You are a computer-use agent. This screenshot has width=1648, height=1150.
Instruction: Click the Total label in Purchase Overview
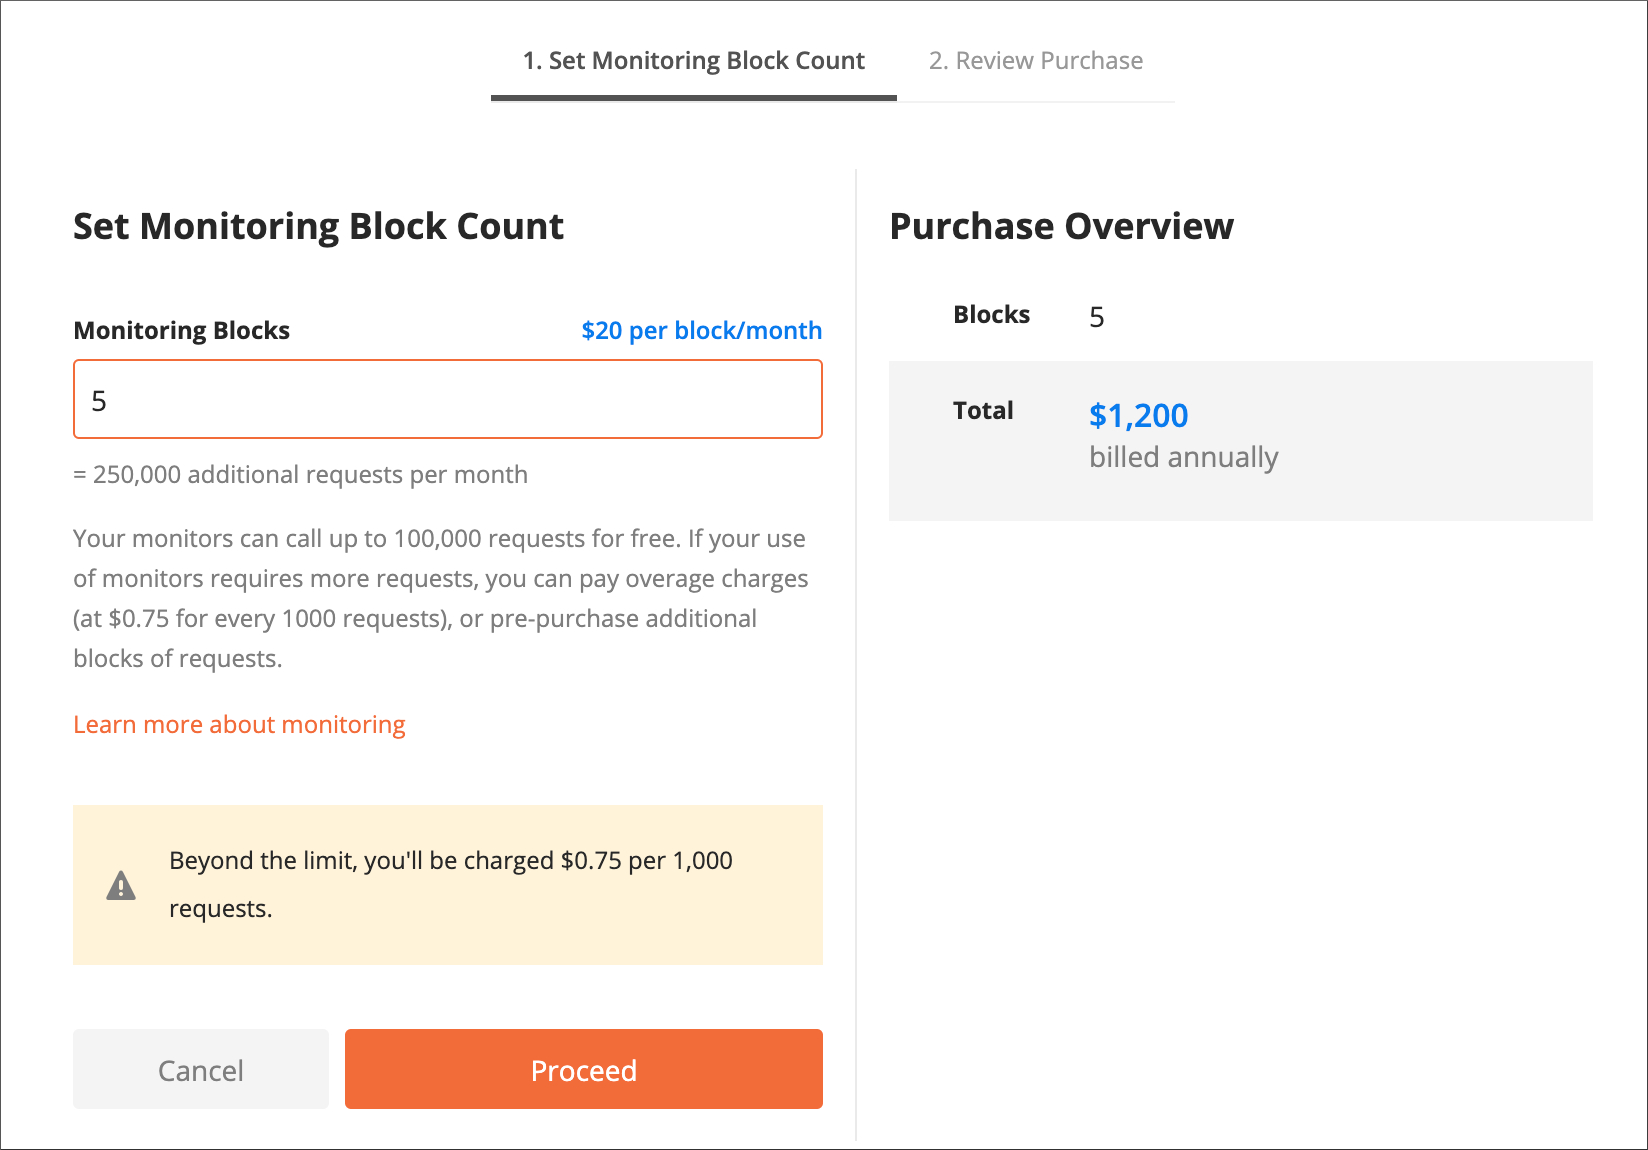[x=983, y=411]
